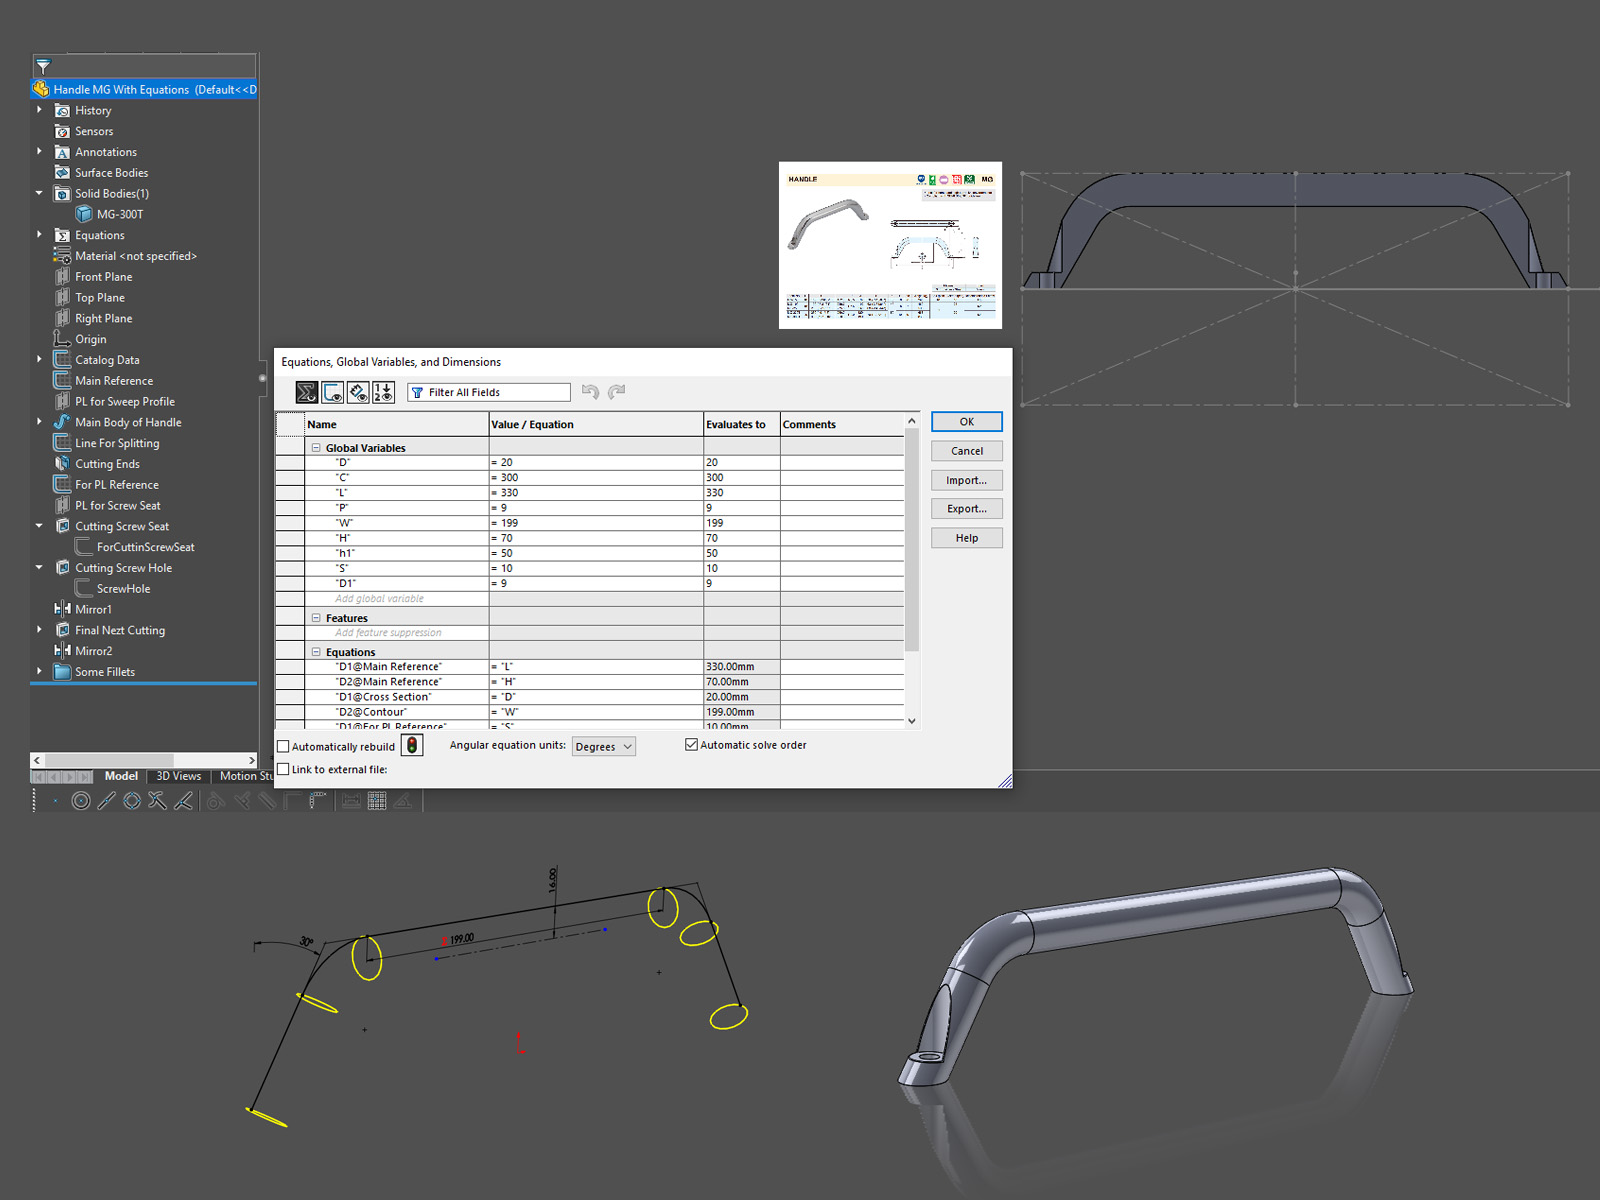Click the rebuild traffic light icon
The width and height of the screenshot is (1600, 1200).
pyautogui.click(x=412, y=746)
